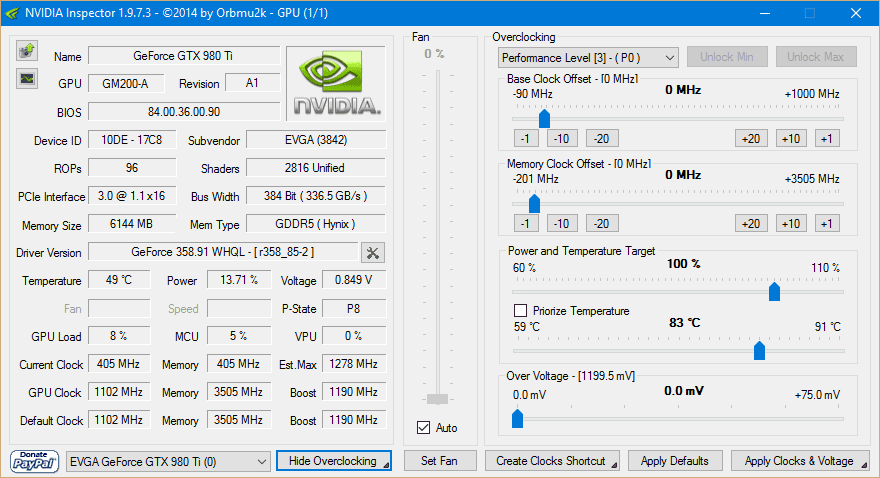Click the BIOS version field 84.00.36.00.90
Image resolution: width=880 pixels, height=478 pixels.
point(184,112)
